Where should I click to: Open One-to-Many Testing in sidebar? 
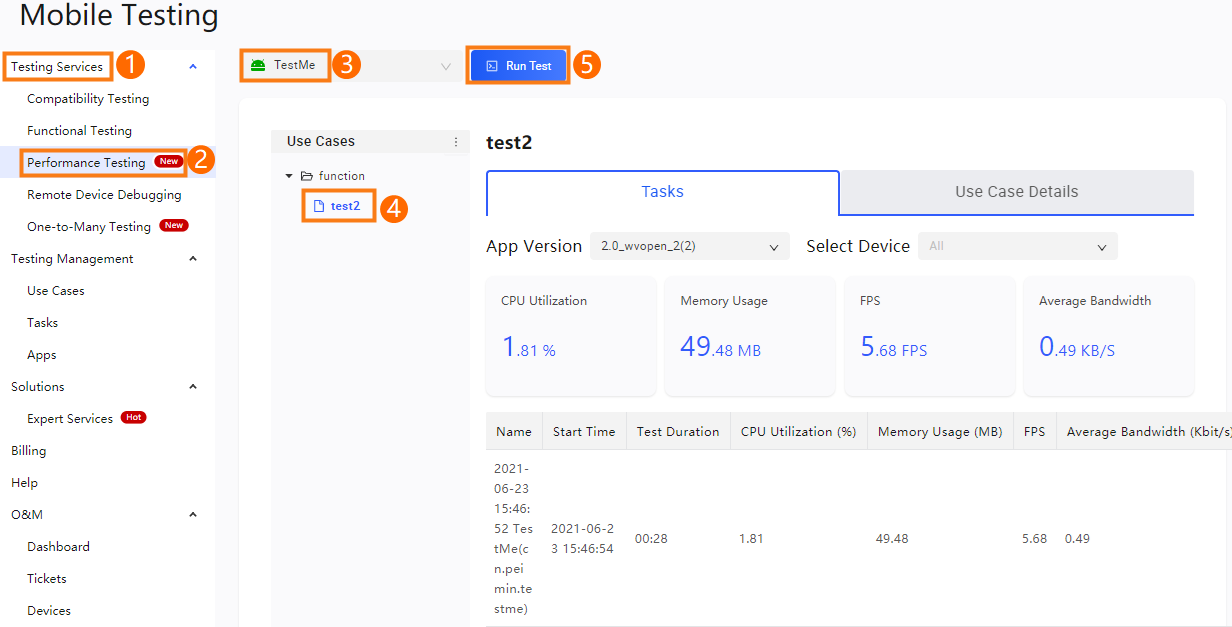[89, 227]
